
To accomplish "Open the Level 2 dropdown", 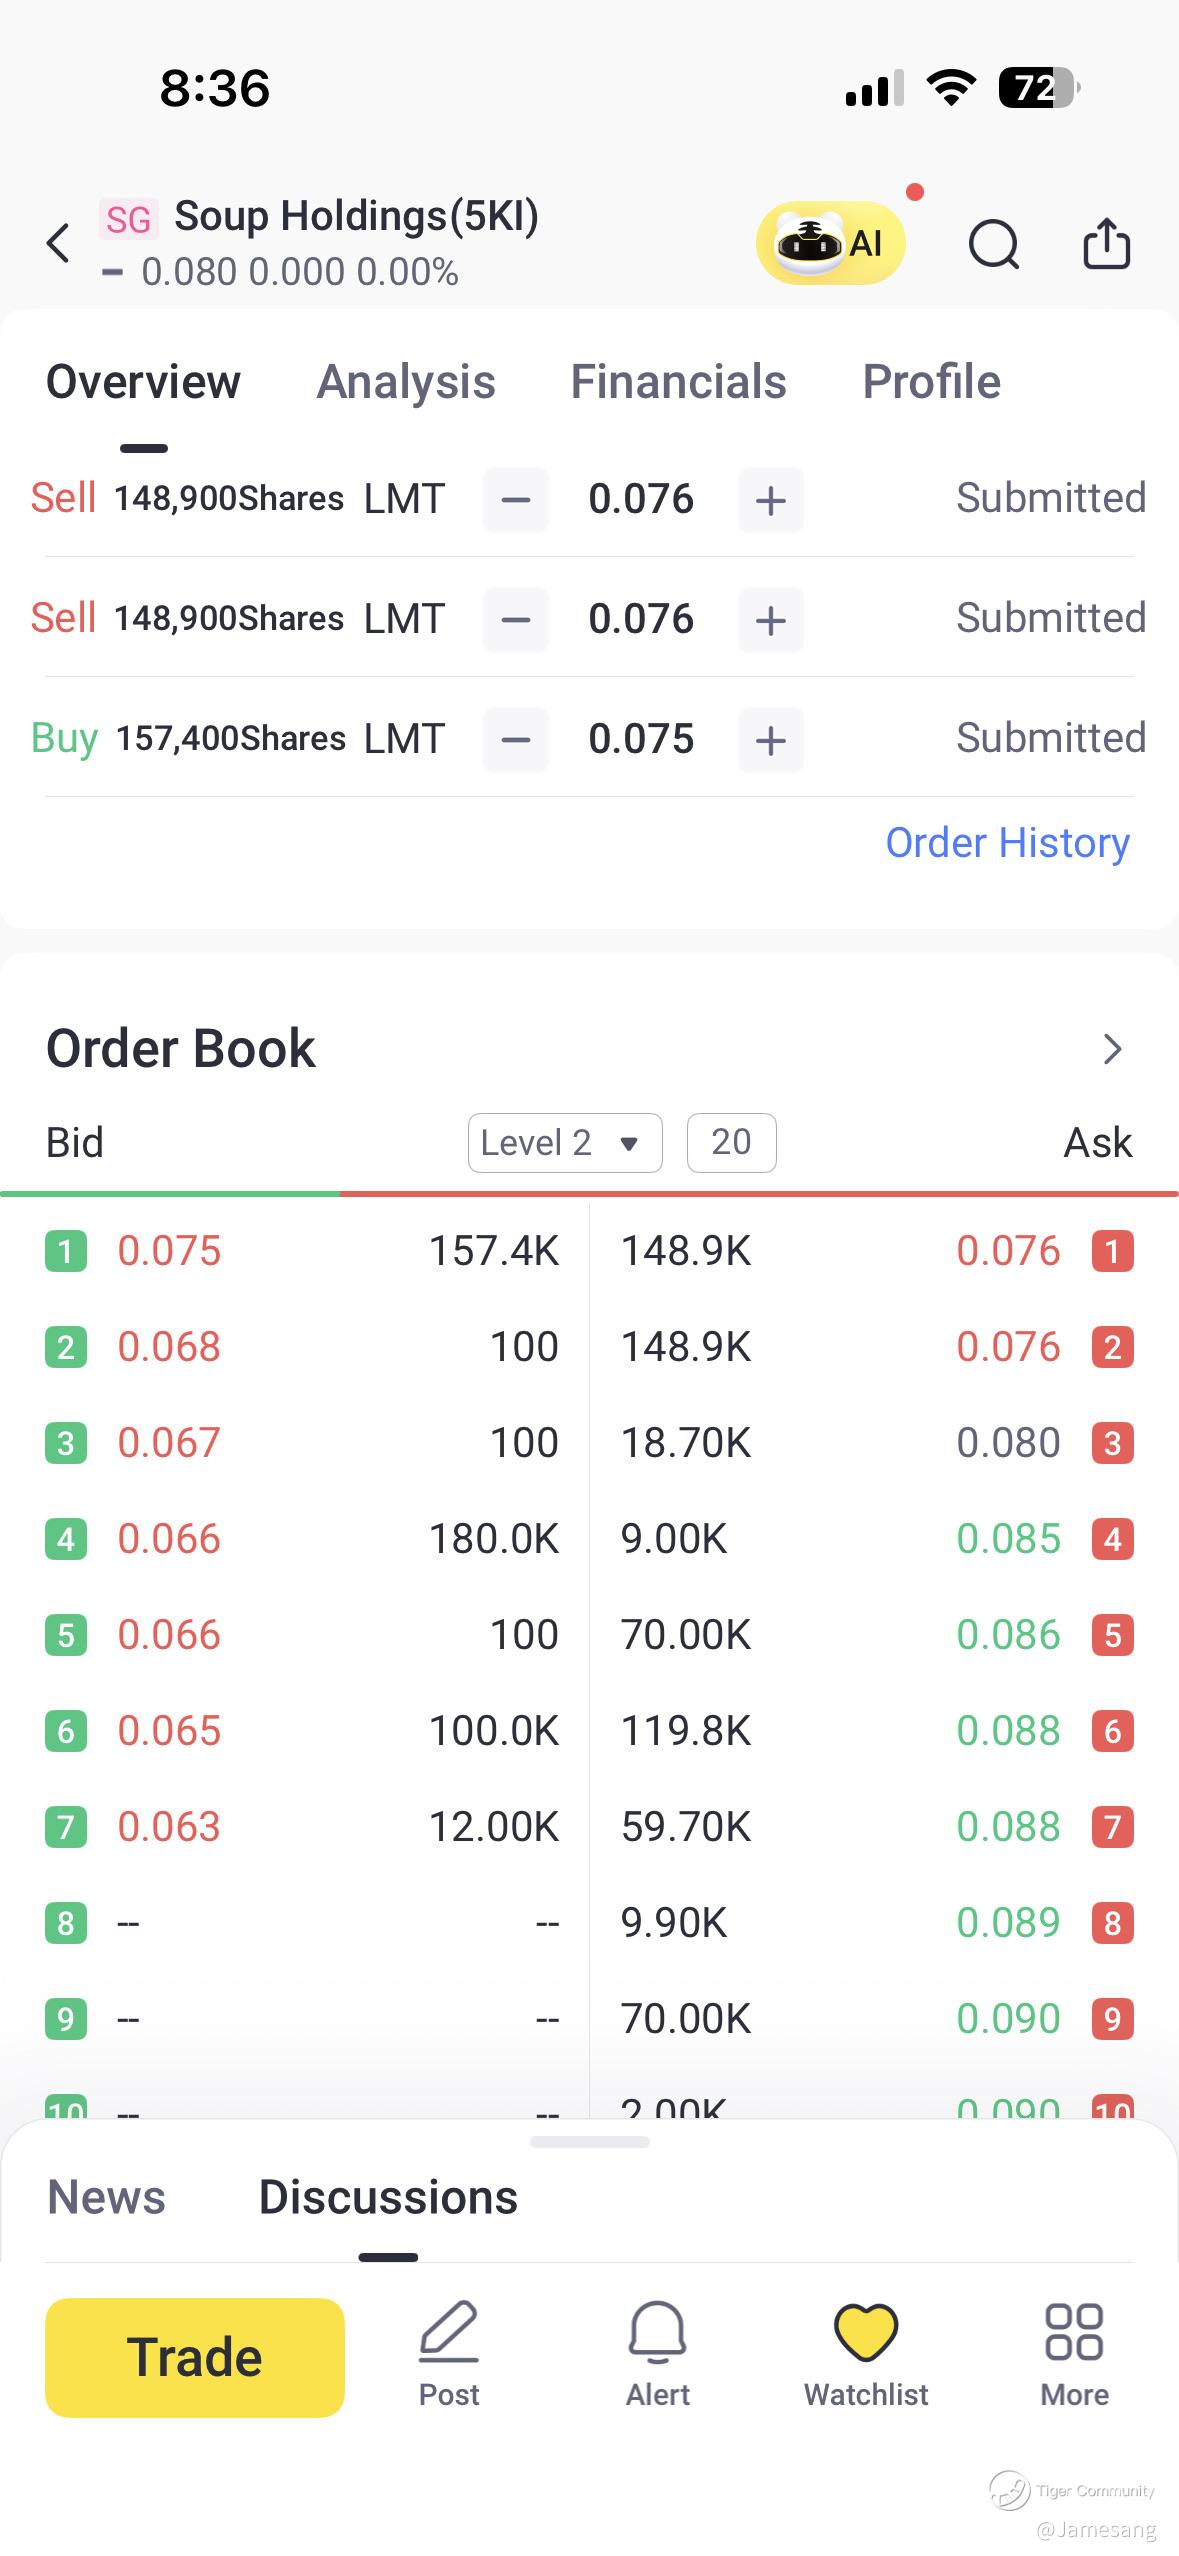I will [x=565, y=1142].
